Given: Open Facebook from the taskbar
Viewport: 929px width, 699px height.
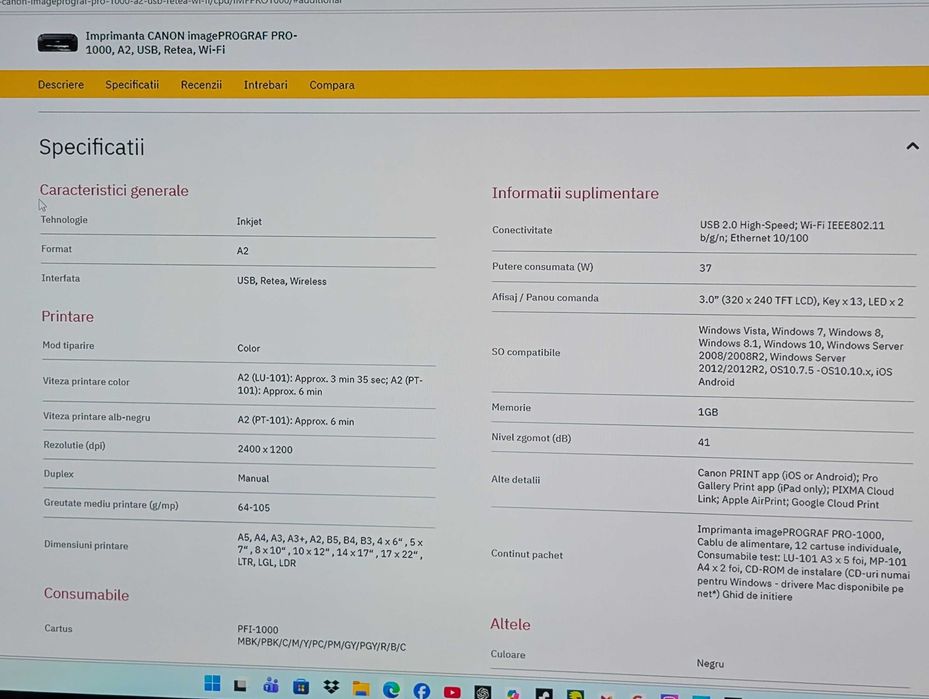Looking at the screenshot, I should click(x=422, y=691).
